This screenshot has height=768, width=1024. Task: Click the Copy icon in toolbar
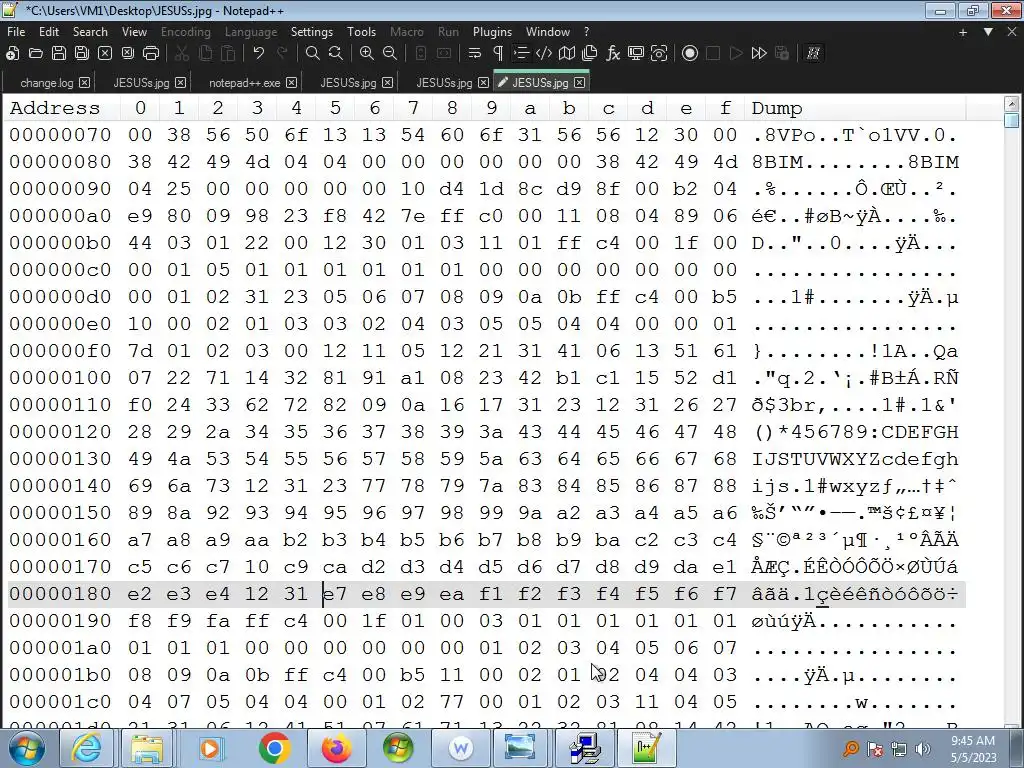[x=205, y=54]
